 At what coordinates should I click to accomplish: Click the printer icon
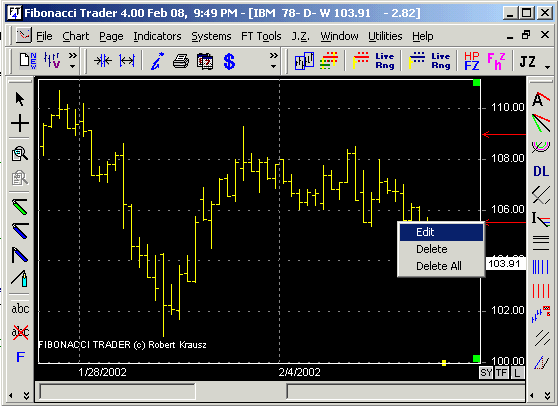click(x=181, y=61)
